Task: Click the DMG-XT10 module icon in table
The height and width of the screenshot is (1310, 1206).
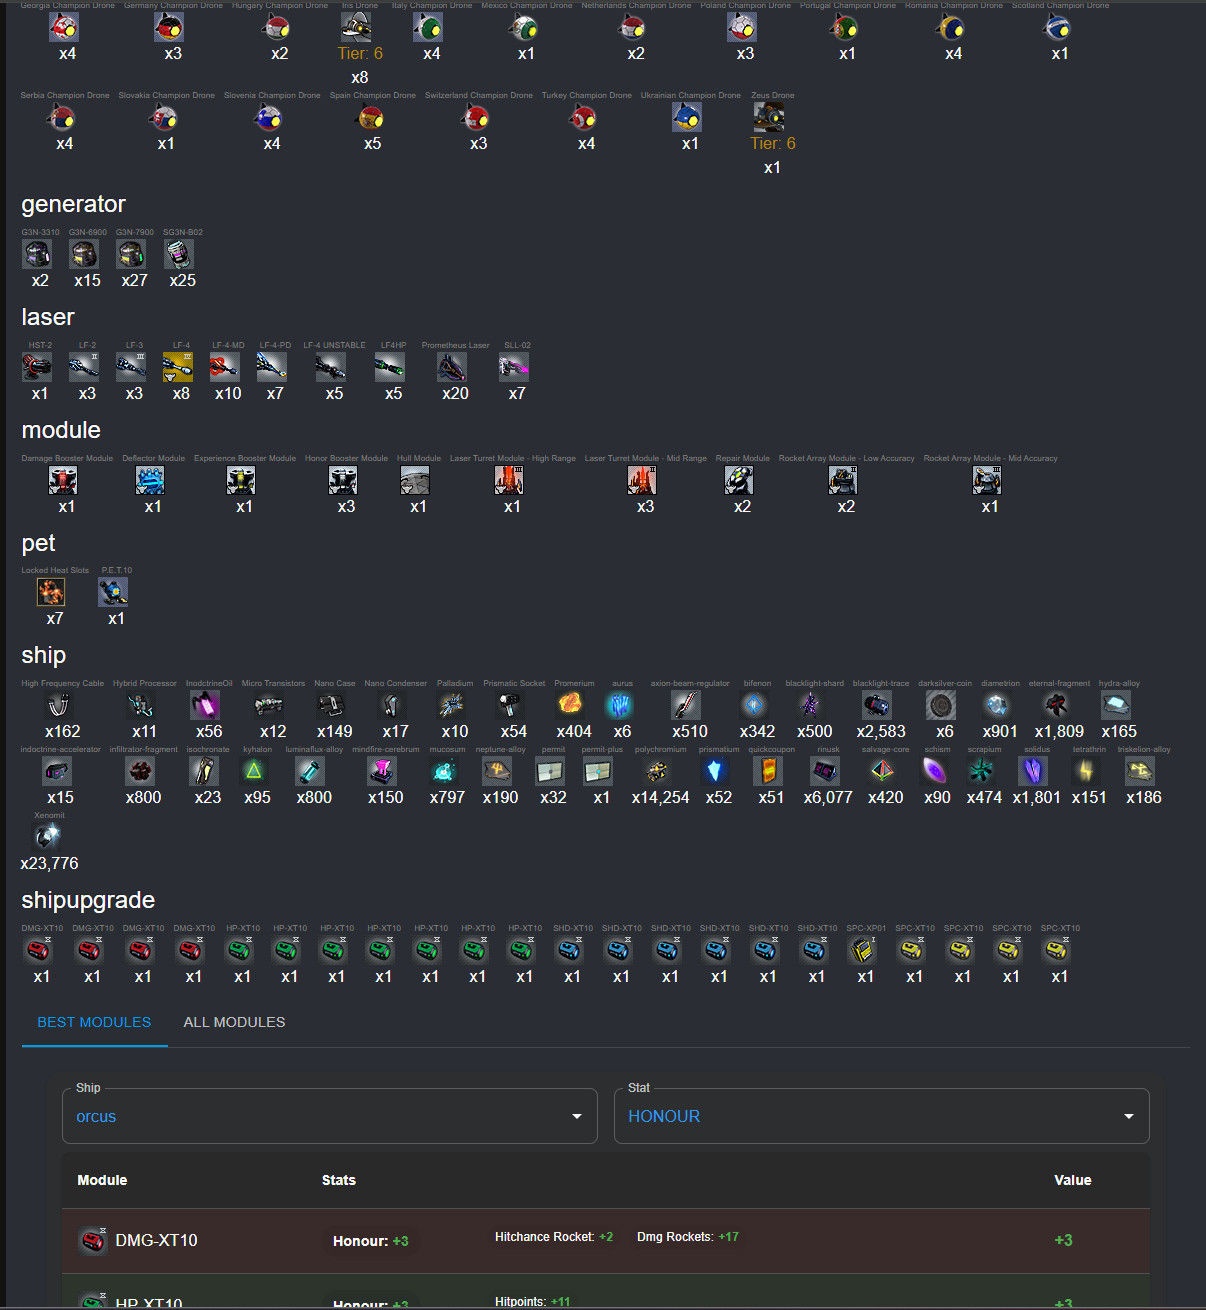Action: (x=93, y=1241)
